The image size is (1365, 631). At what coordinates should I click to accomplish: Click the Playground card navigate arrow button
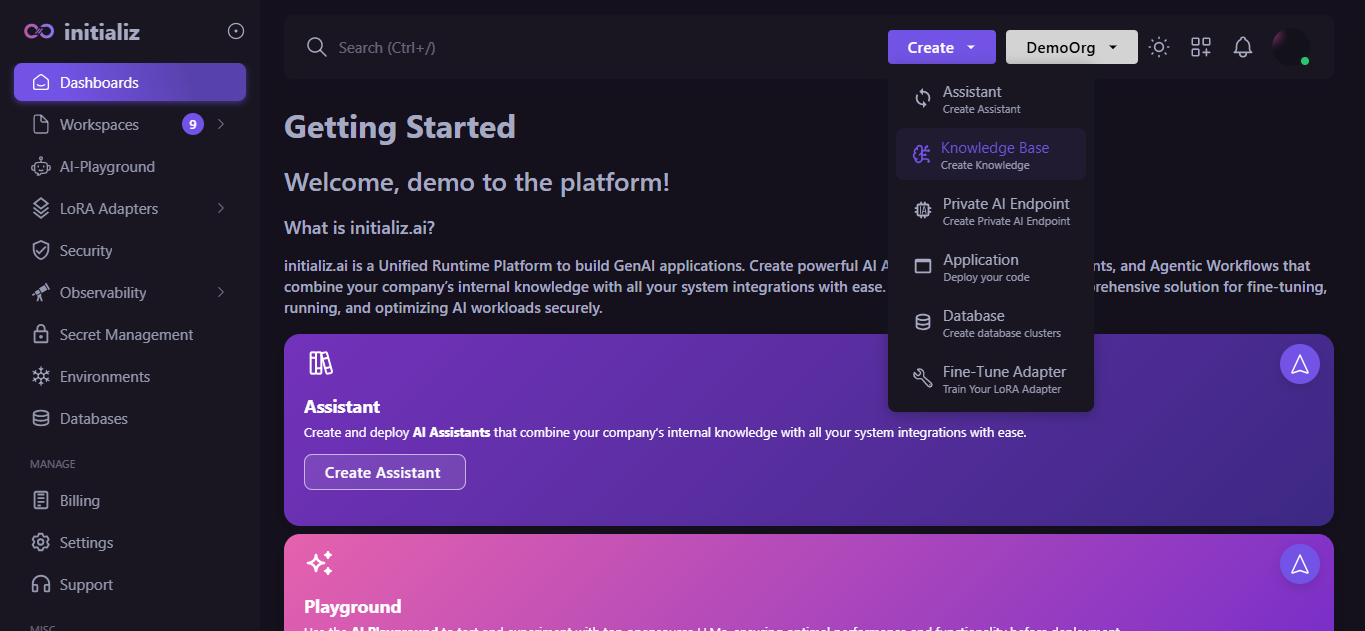1300,564
